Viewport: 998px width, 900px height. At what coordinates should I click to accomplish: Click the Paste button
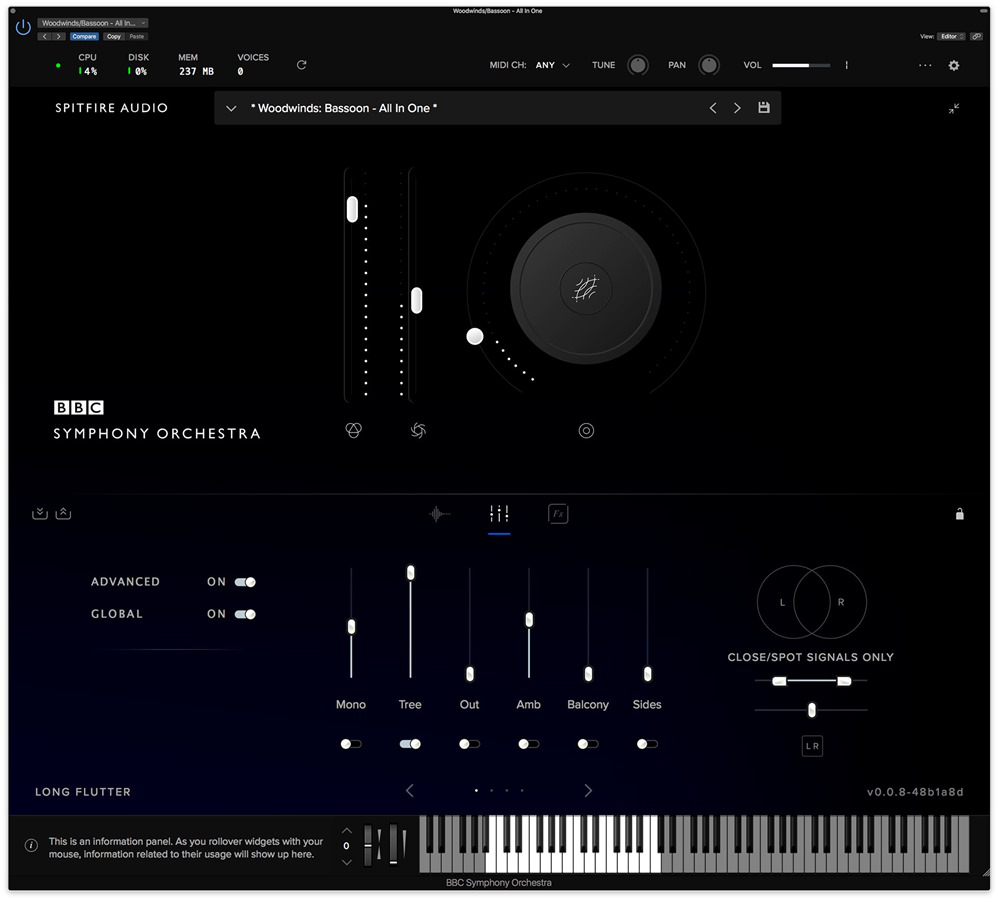click(137, 36)
